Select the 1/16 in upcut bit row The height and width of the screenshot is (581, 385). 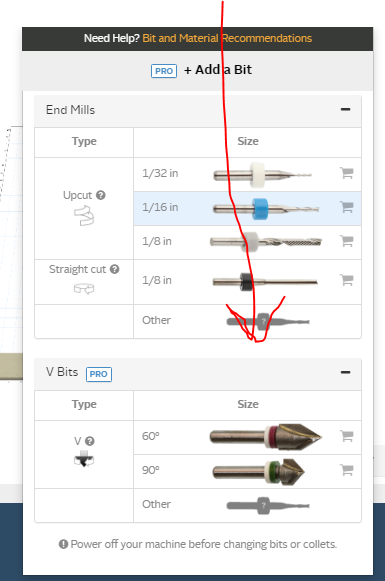point(247,209)
